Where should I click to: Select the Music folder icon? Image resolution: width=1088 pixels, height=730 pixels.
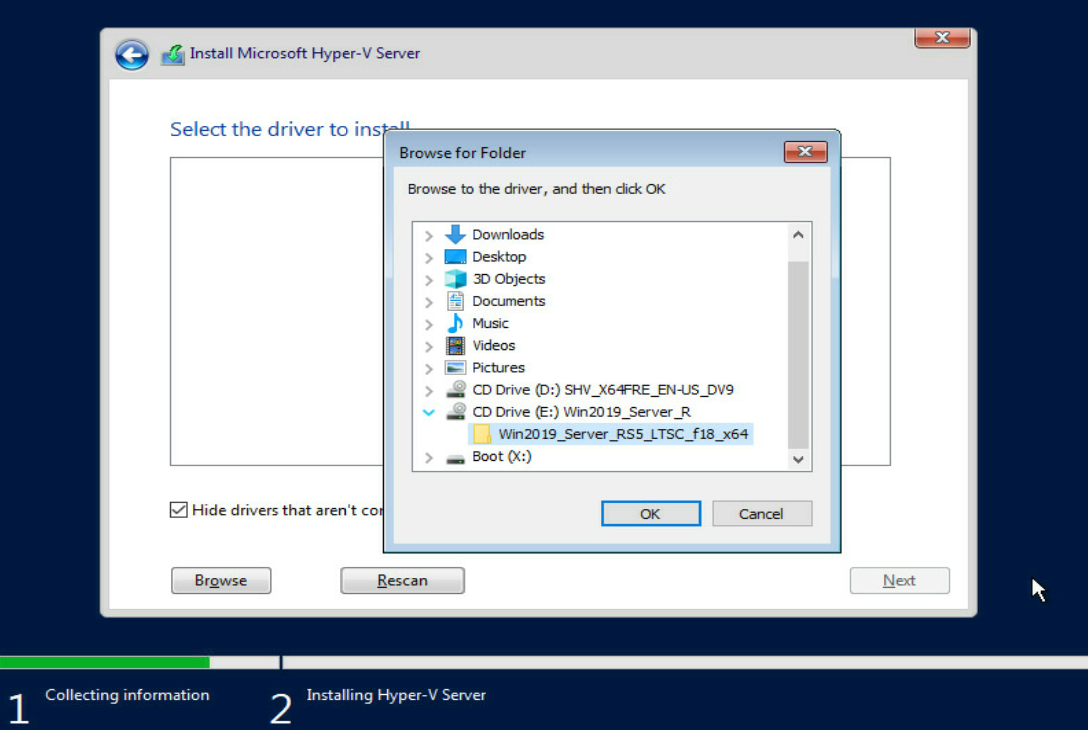coord(455,323)
